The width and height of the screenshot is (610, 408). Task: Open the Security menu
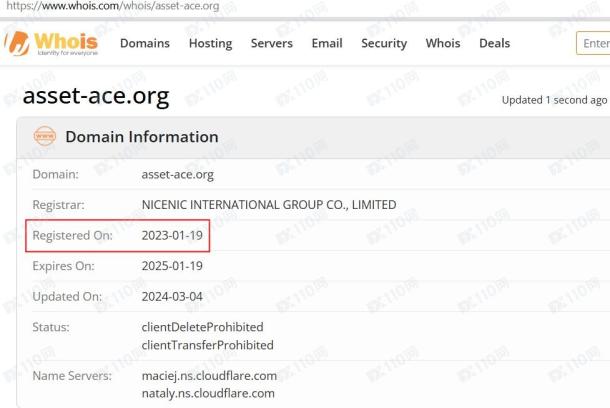pos(384,43)
